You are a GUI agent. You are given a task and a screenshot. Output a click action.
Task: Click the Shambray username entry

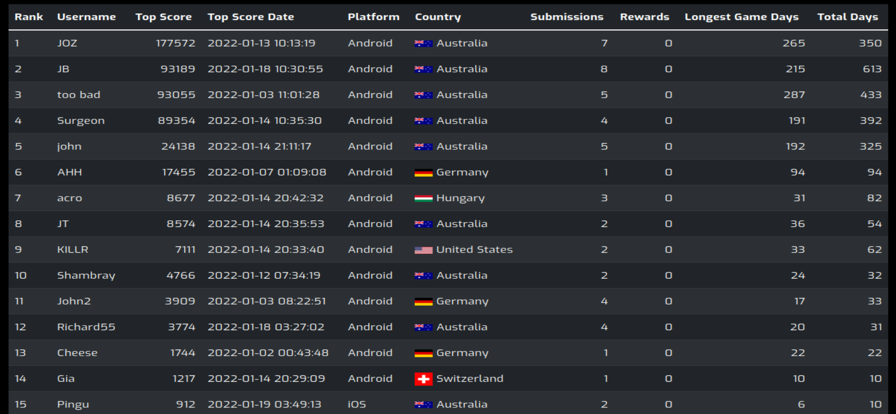[x=86, y=276]
